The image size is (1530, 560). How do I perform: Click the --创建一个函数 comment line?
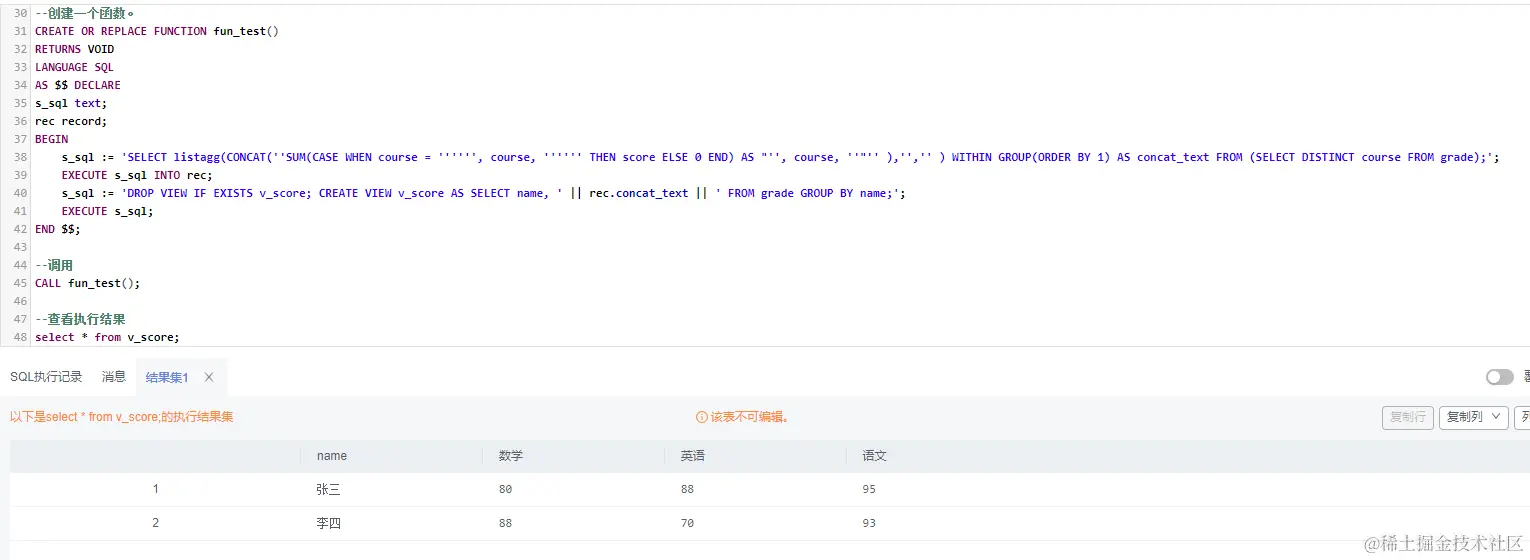pos(85,13)
